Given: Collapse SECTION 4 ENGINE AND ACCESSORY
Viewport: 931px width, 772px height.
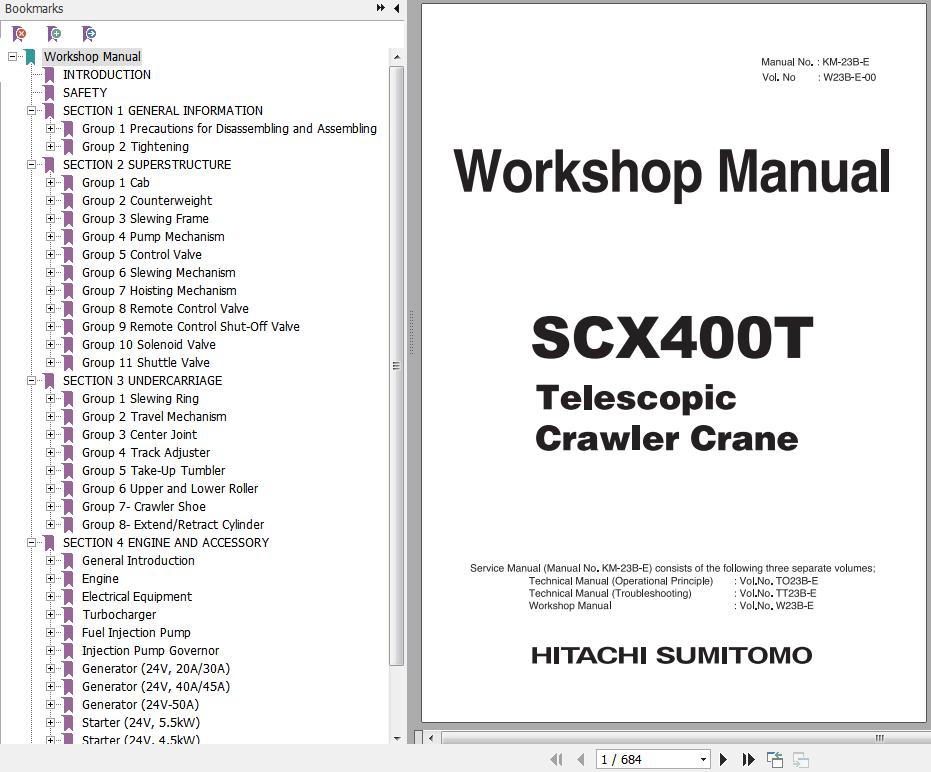Looking at the screenshot, I should (31, 543).
